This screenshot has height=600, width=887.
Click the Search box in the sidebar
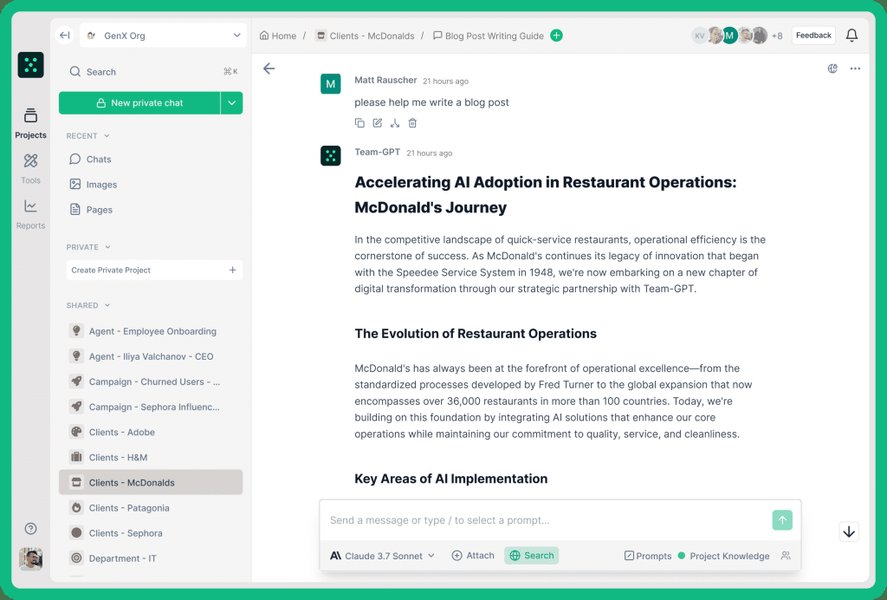pyautogui.click(x=153, y=72)
